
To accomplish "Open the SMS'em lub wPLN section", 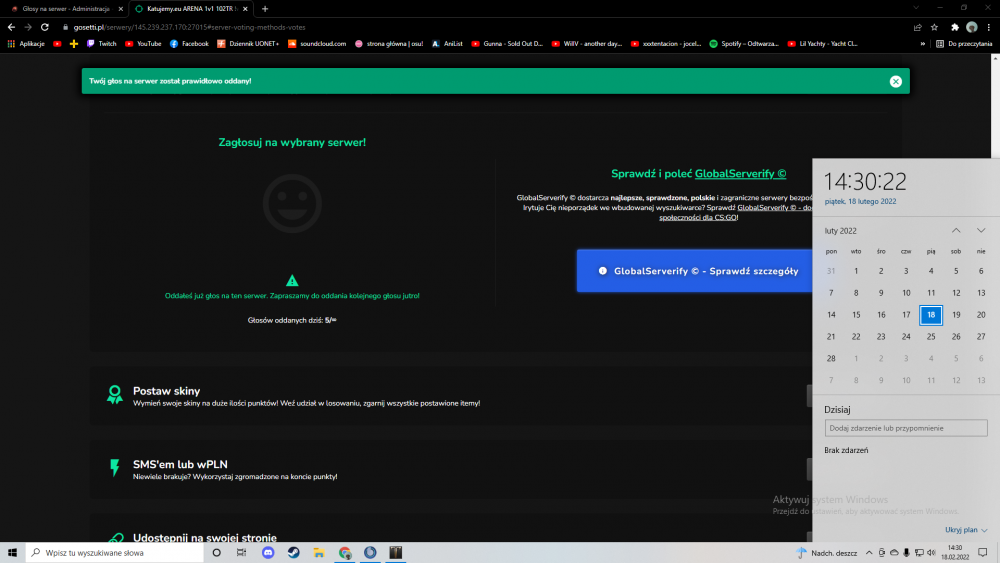I will [451, 469].
